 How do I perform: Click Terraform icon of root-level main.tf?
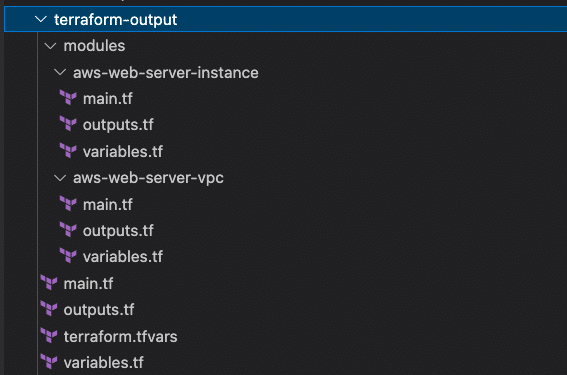(x=49, y=283)
